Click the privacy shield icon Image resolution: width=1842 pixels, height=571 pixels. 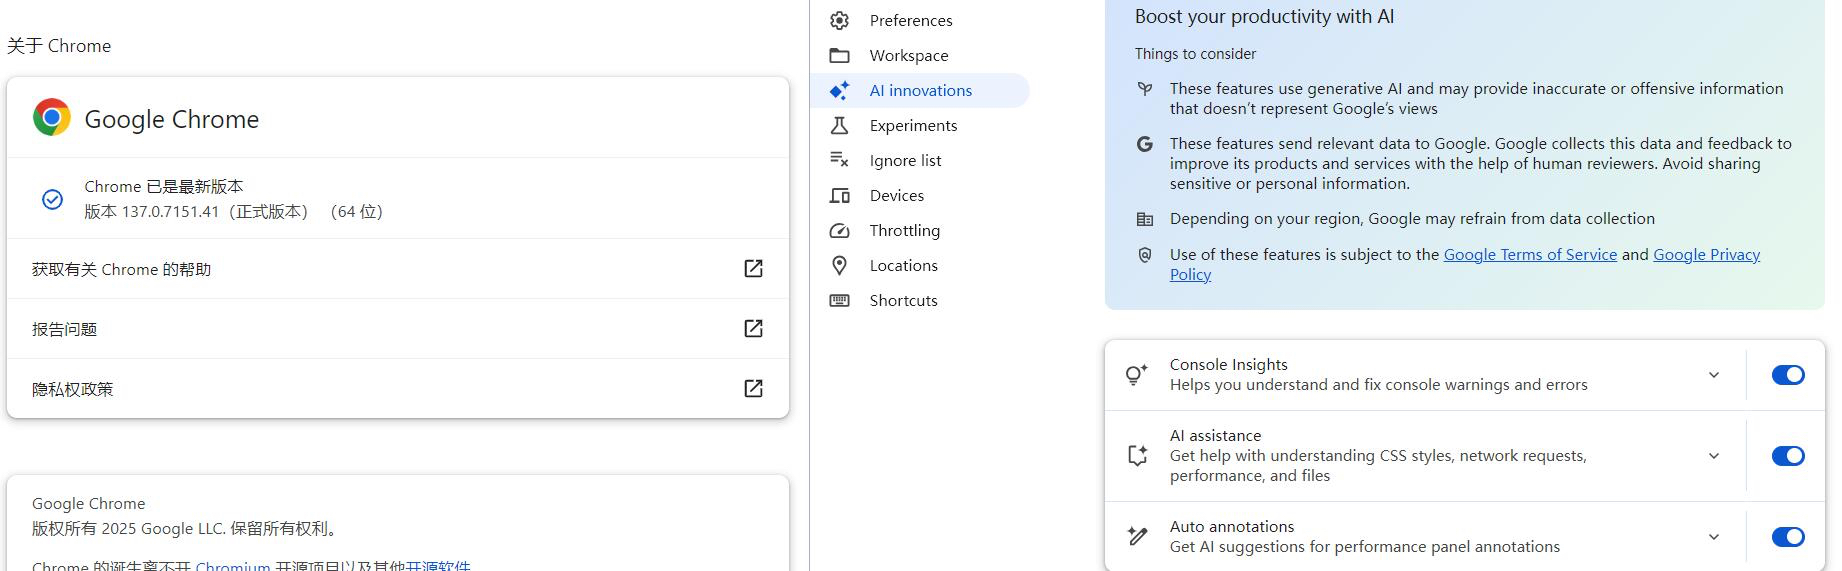click(1145, 255)
